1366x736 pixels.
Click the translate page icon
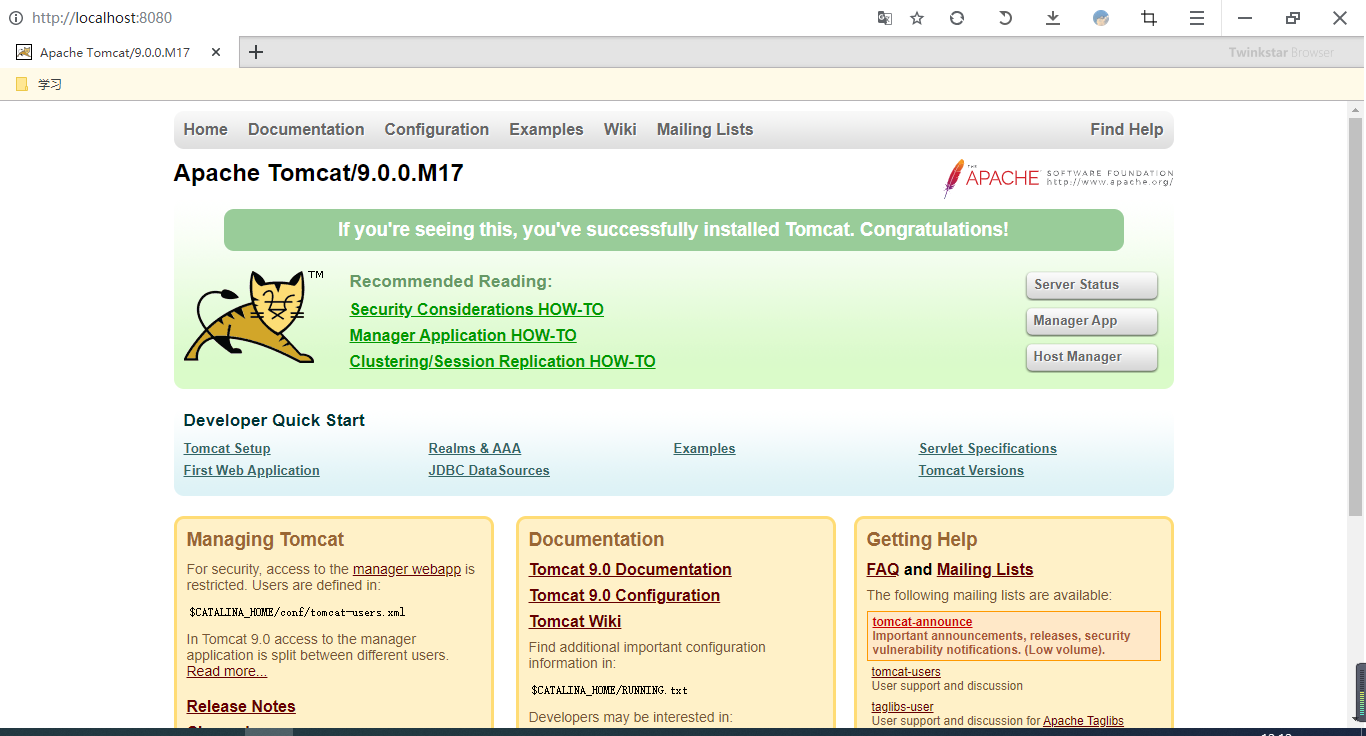point(884,18)
